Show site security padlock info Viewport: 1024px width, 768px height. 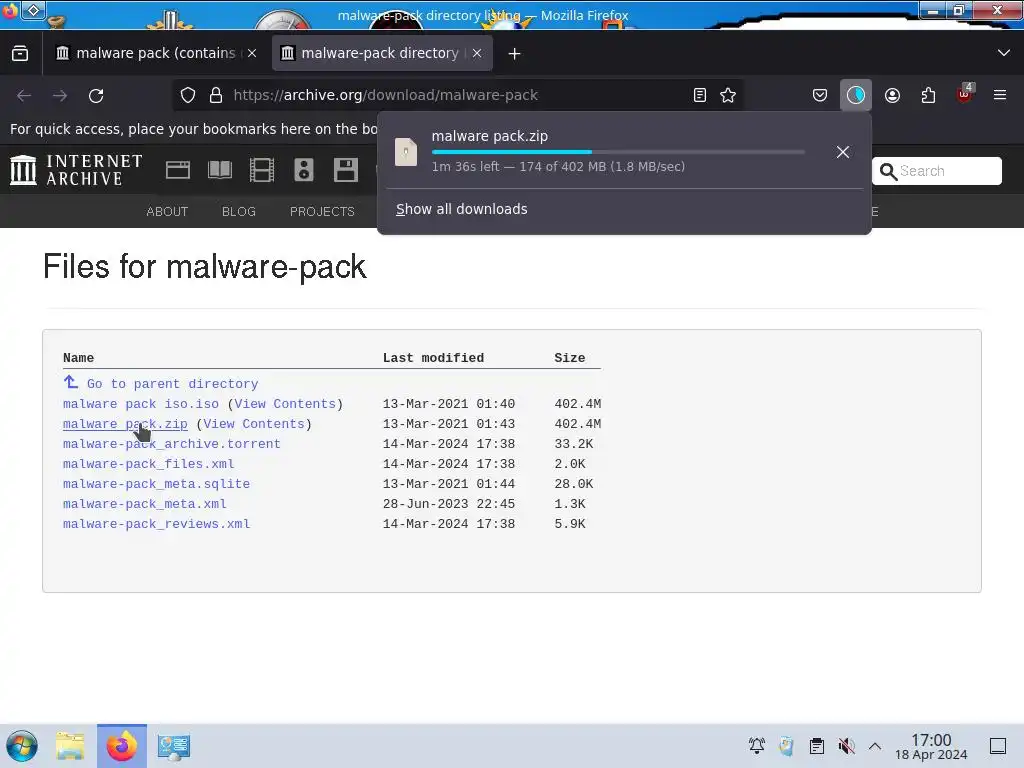coord(216,95)
